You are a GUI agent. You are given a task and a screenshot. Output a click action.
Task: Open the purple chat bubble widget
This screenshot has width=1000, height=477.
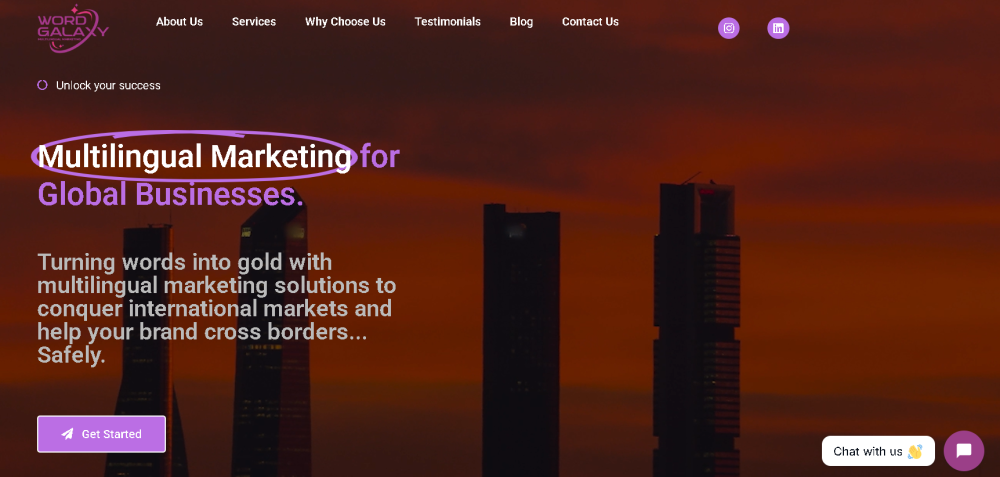pos(964,451)
